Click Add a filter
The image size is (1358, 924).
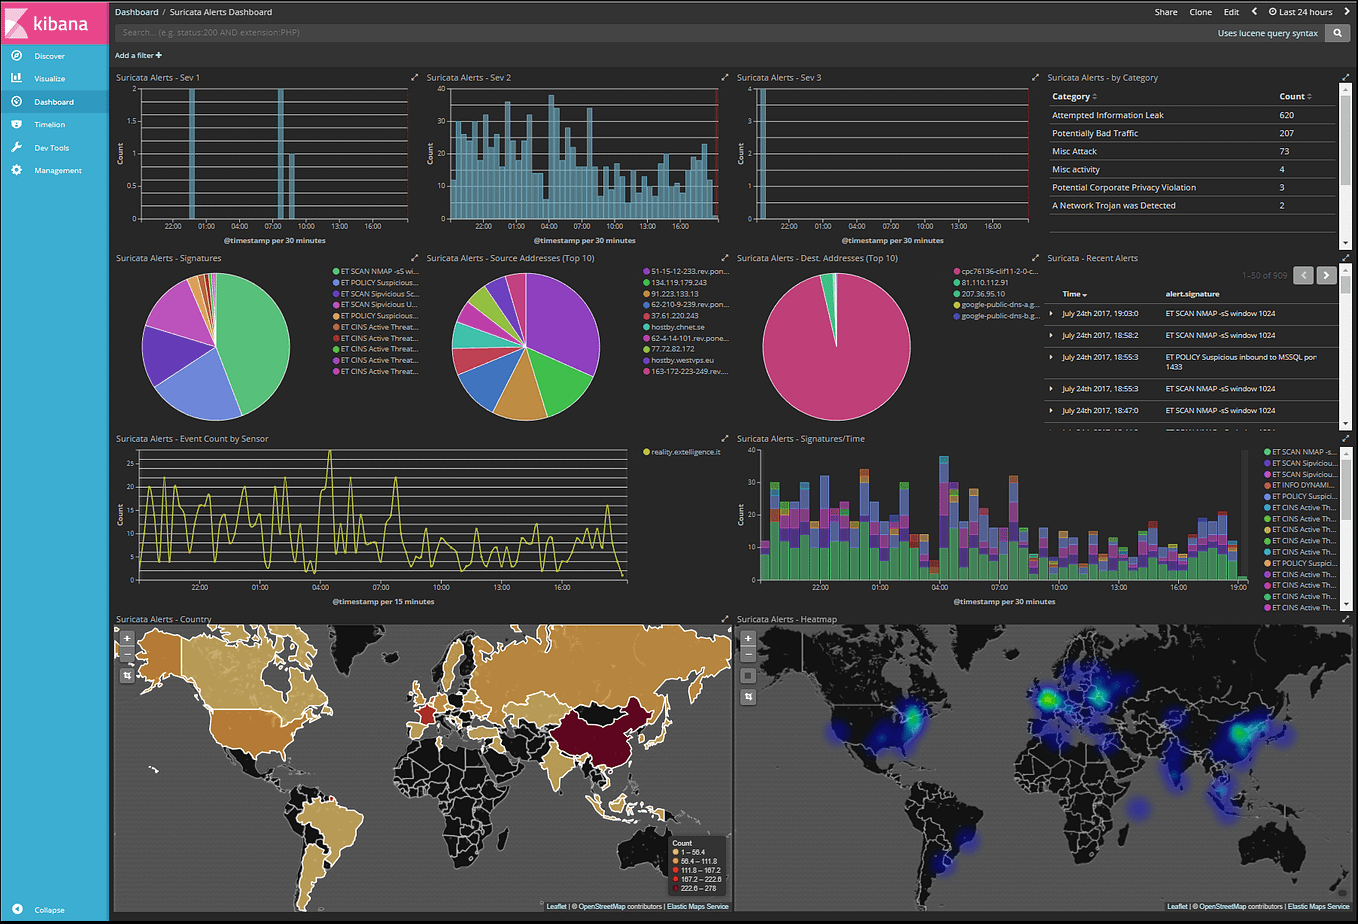[x=138, y=55]
